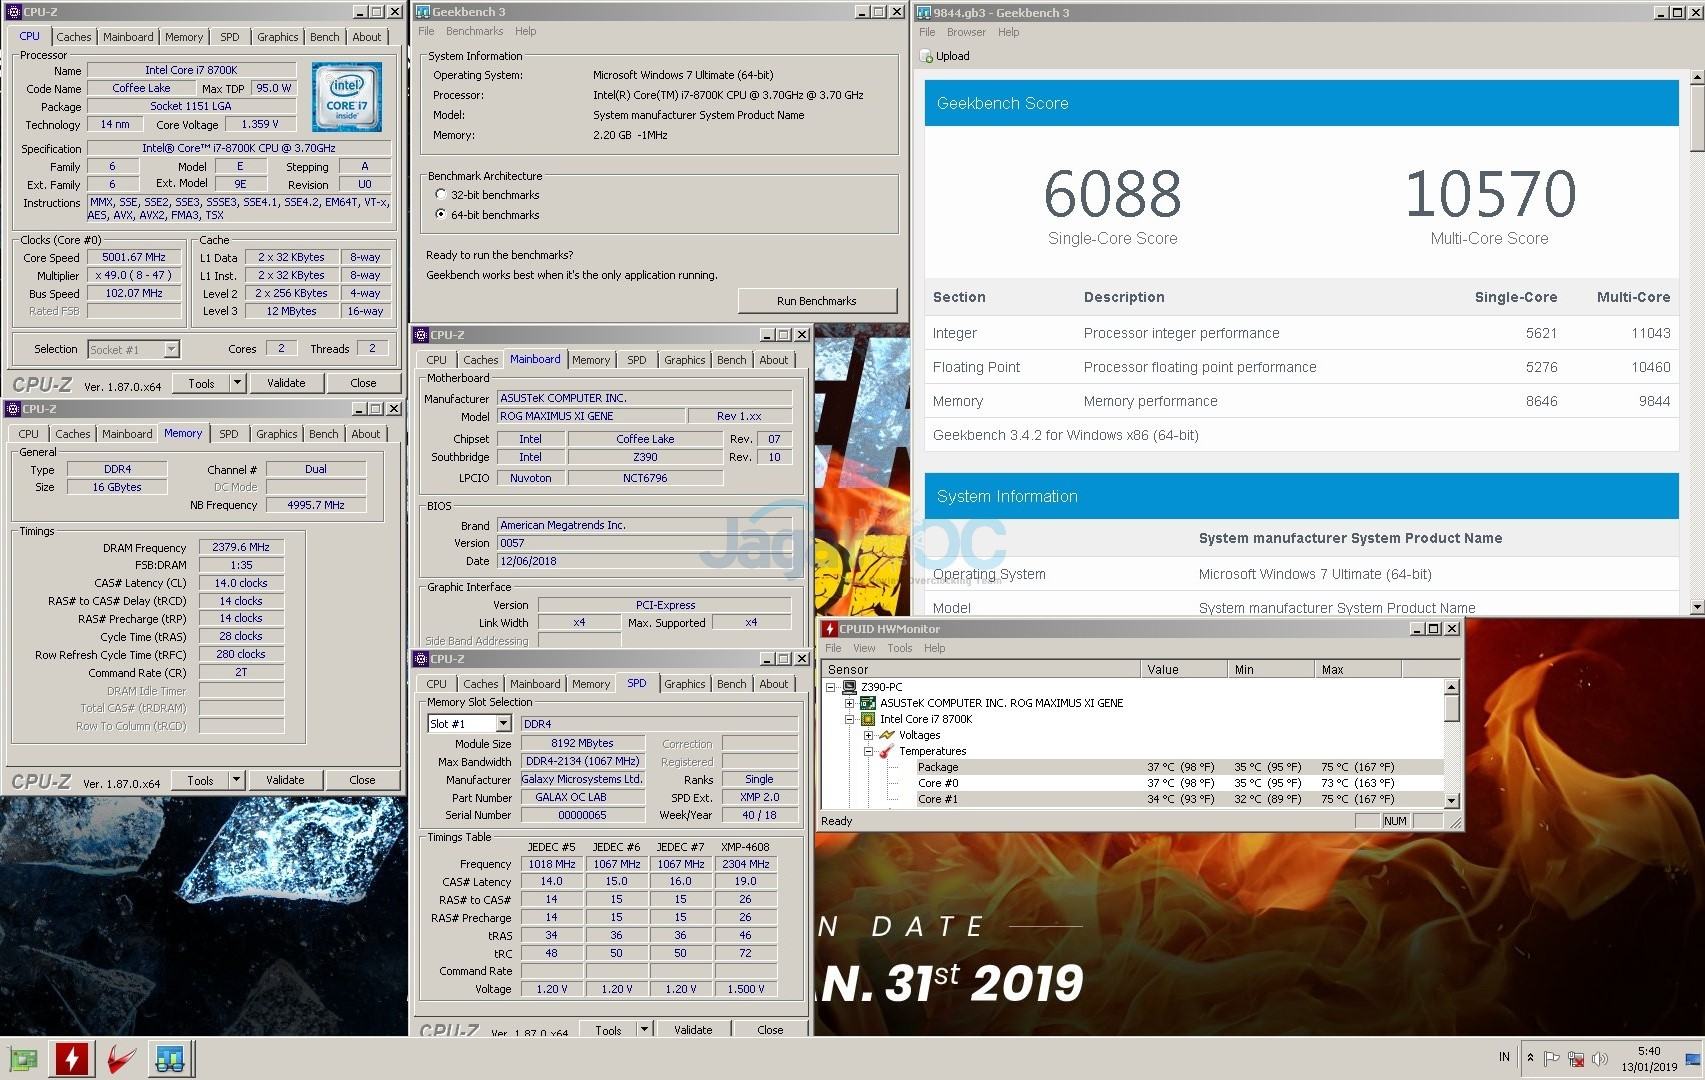The width and height of the screenshot is (1705, 1080).
Task: Open the red swoosh app in the taskbar
Action: 121,1059
